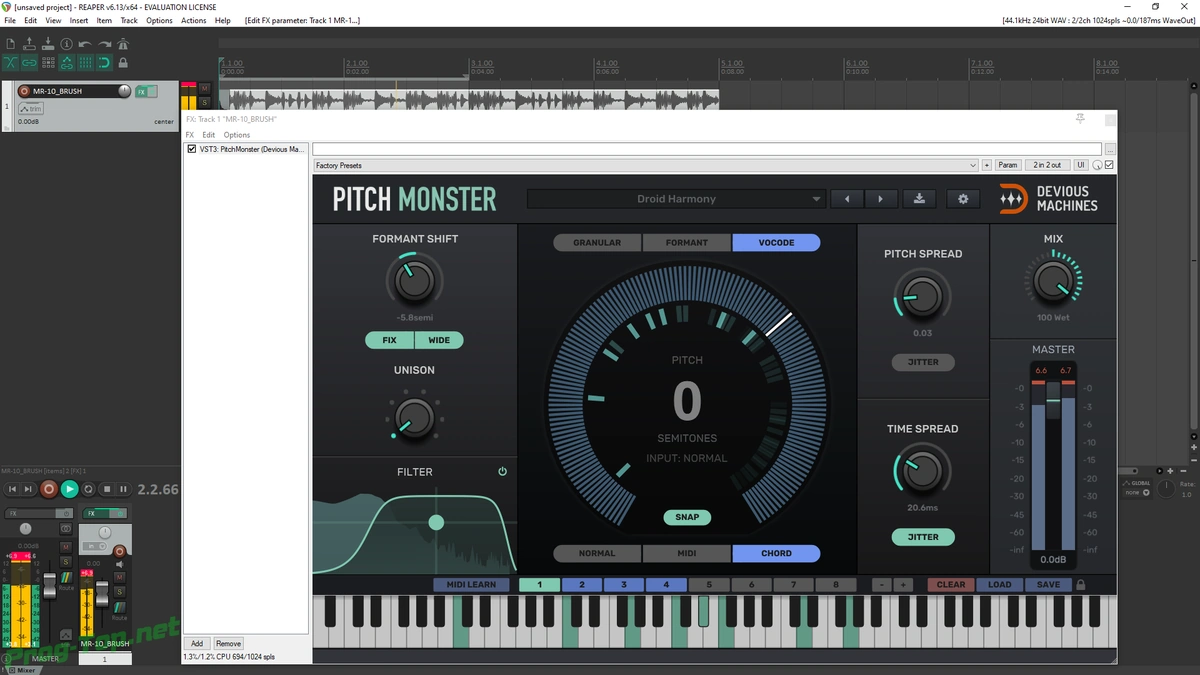Expand the Factory Presets dropdown
This screenshot has height=675, width=1200.
pyautogui.click(x=646, y=165)
